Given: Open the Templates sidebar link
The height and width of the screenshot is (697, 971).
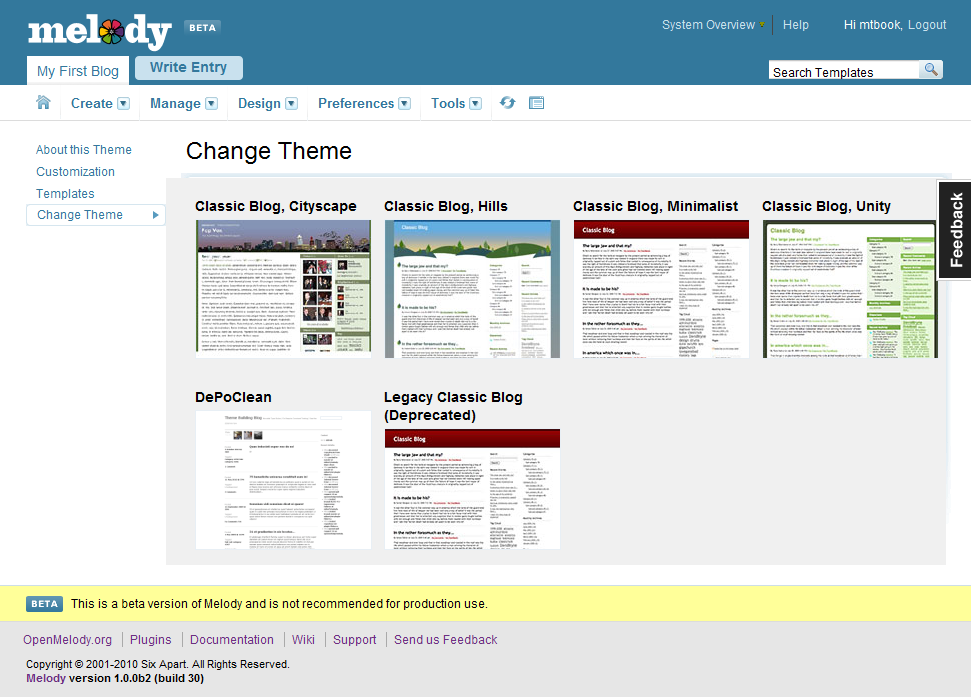Looking at the screenshot, I should tap(65, 193).
